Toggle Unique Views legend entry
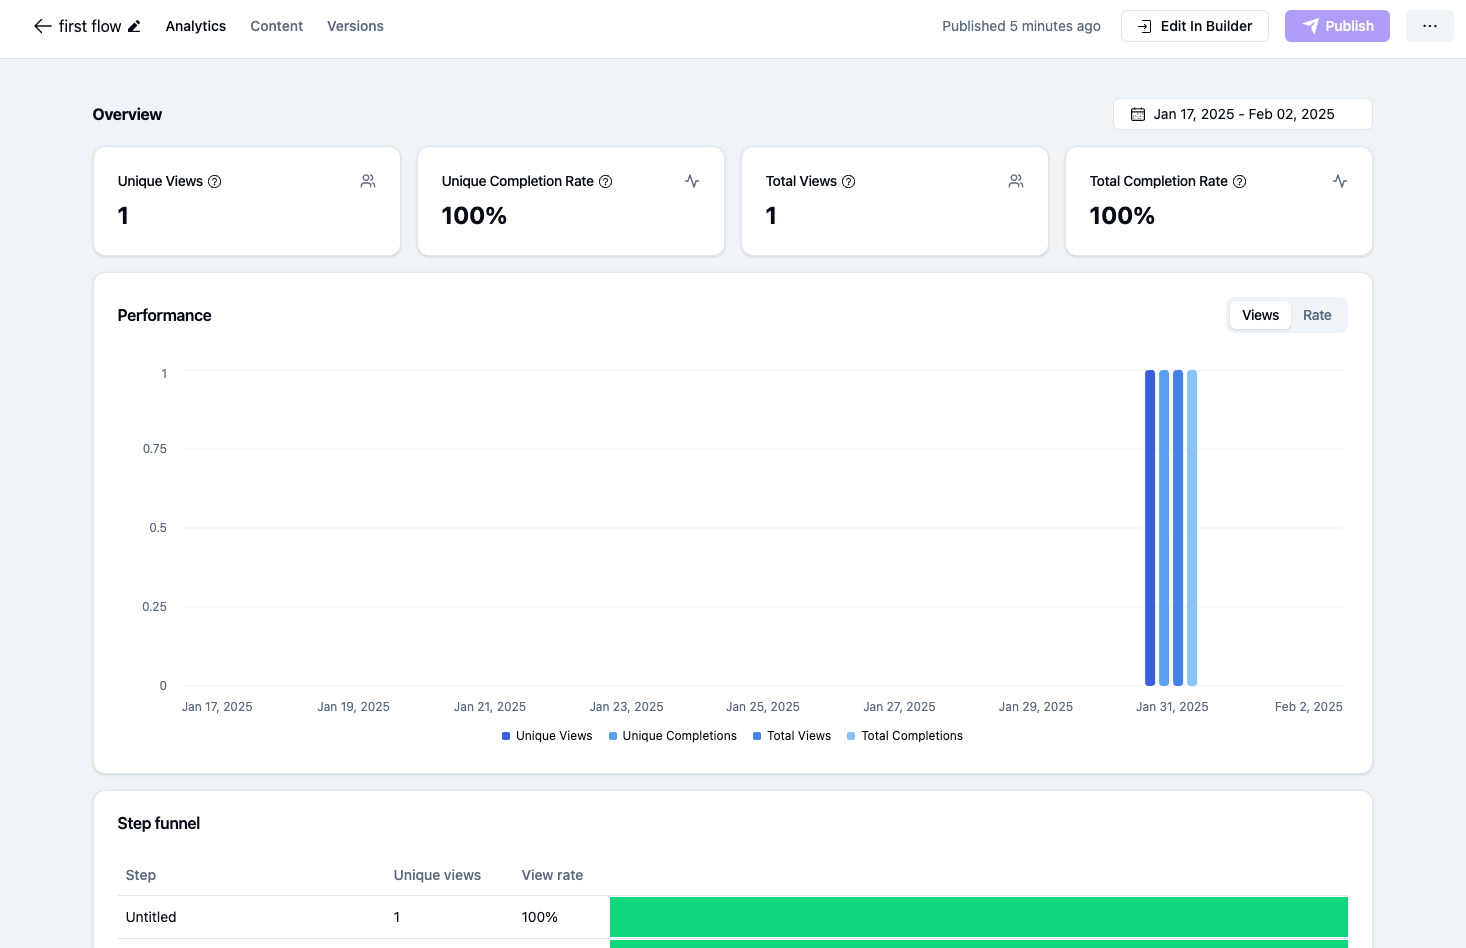 [547, 736]
